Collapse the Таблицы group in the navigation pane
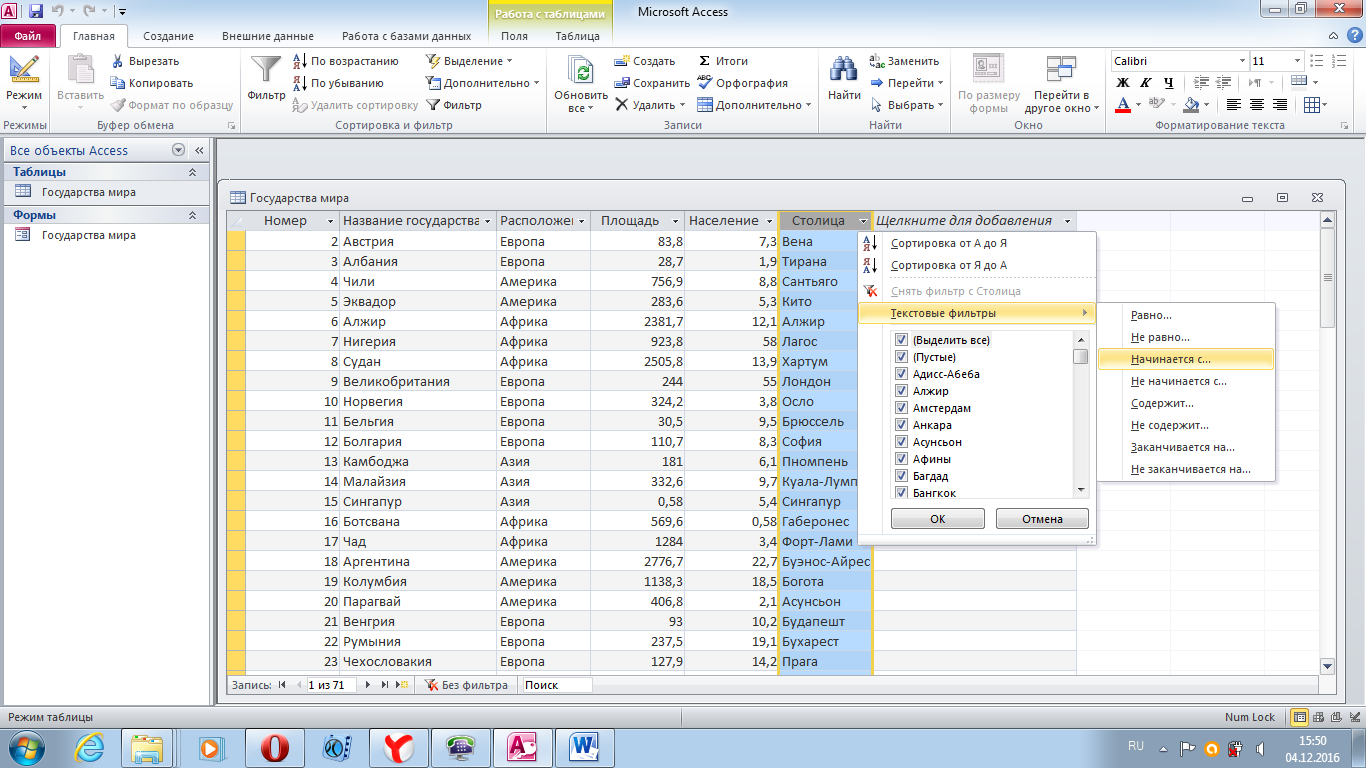 coord(192,172)
